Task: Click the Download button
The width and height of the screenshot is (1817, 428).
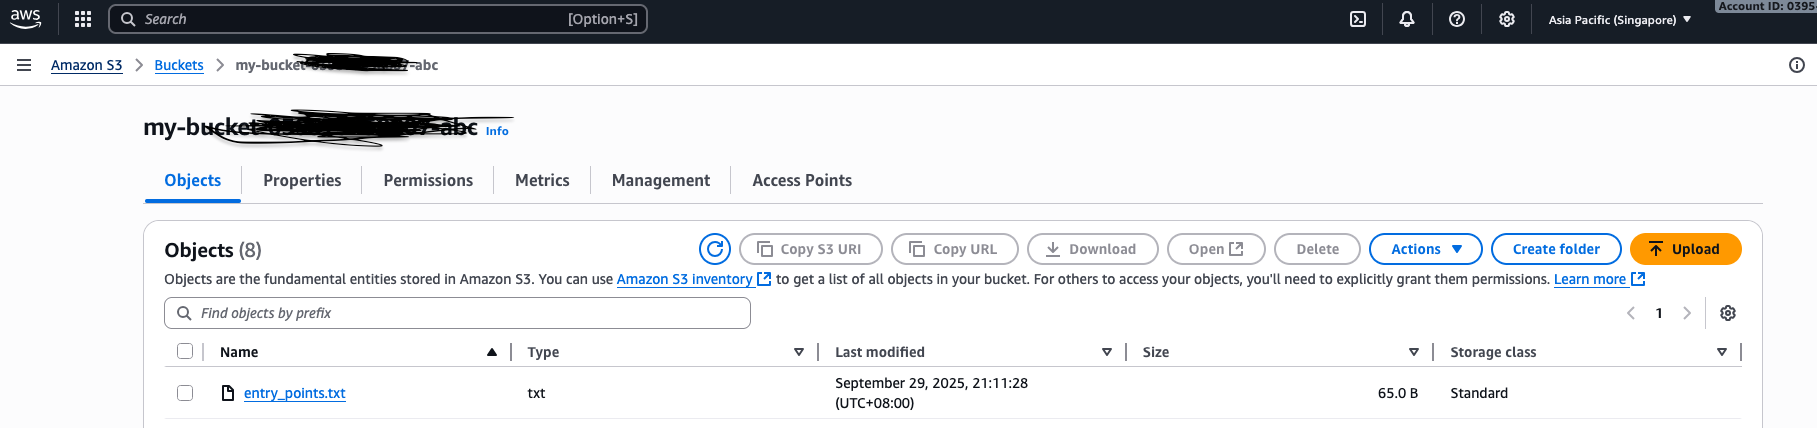Action: click(1092, 249)
